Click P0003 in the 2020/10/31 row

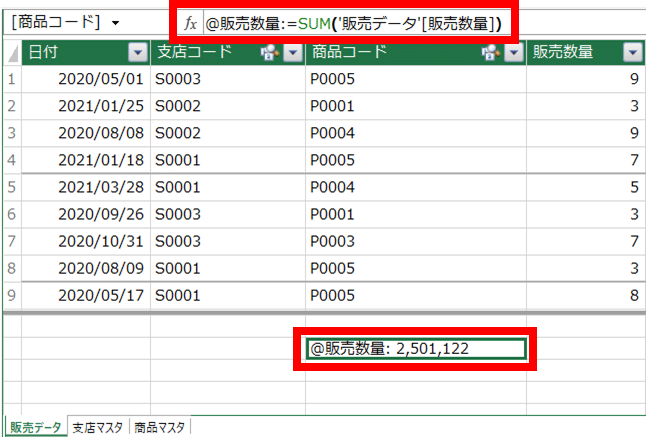[416, 241]
